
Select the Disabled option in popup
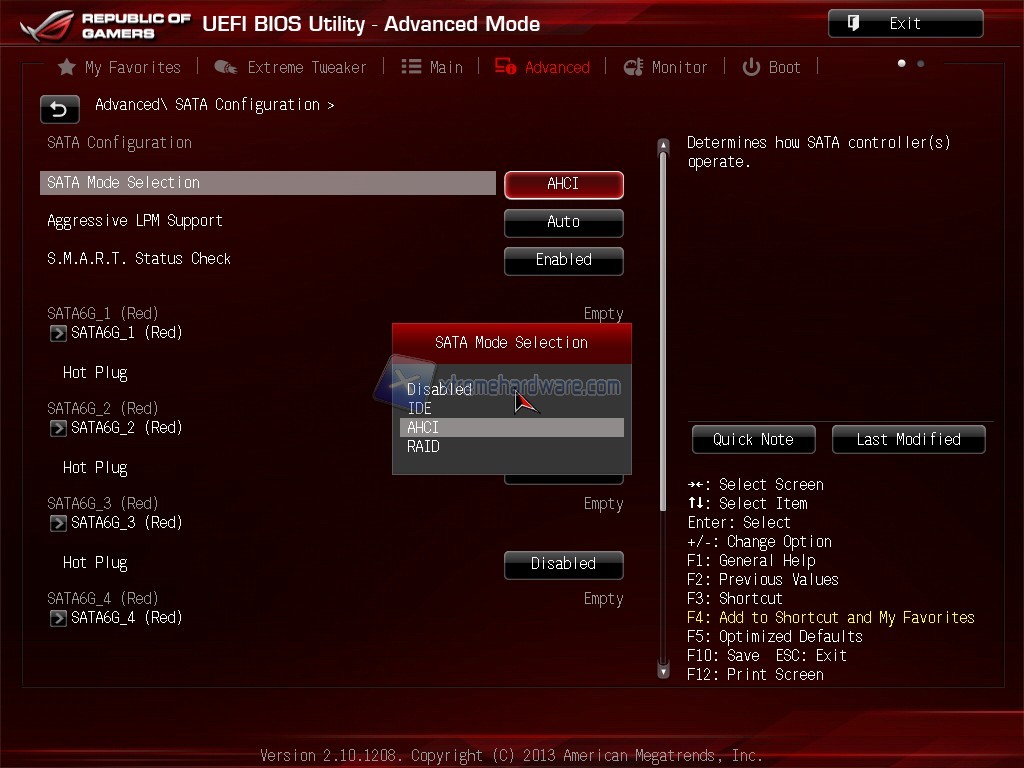coord(439,389)
